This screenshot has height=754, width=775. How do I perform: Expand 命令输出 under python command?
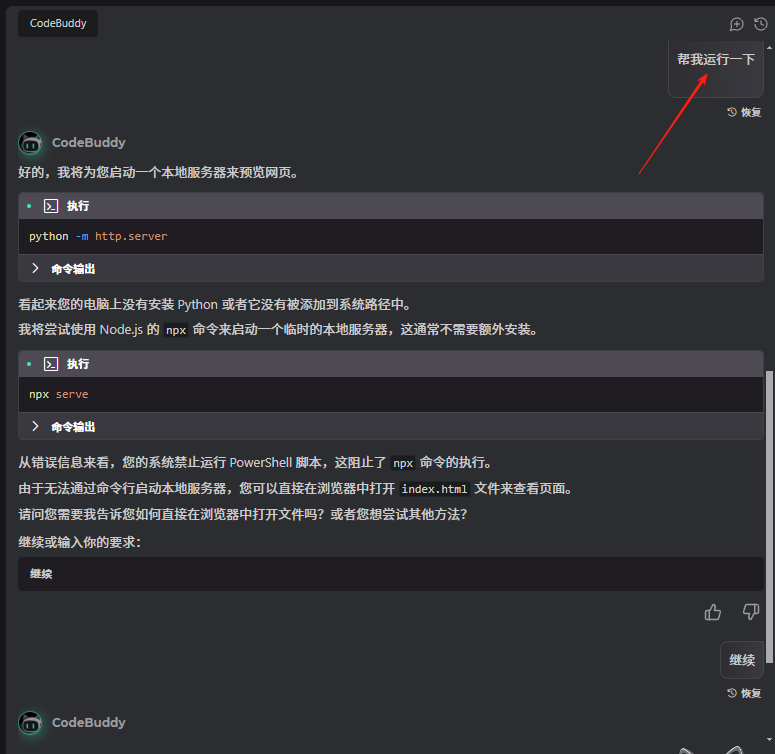pyautogui.click(x=63, y=269)
